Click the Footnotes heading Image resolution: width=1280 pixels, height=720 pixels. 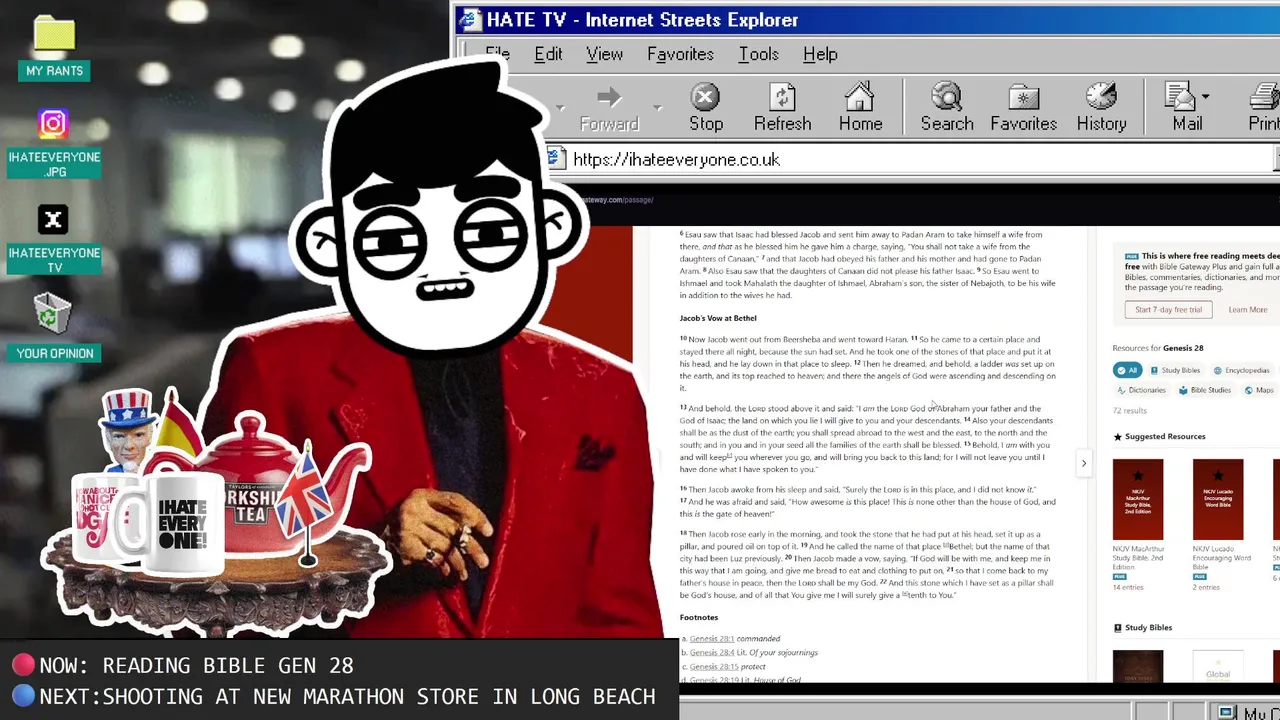[699, 617]
